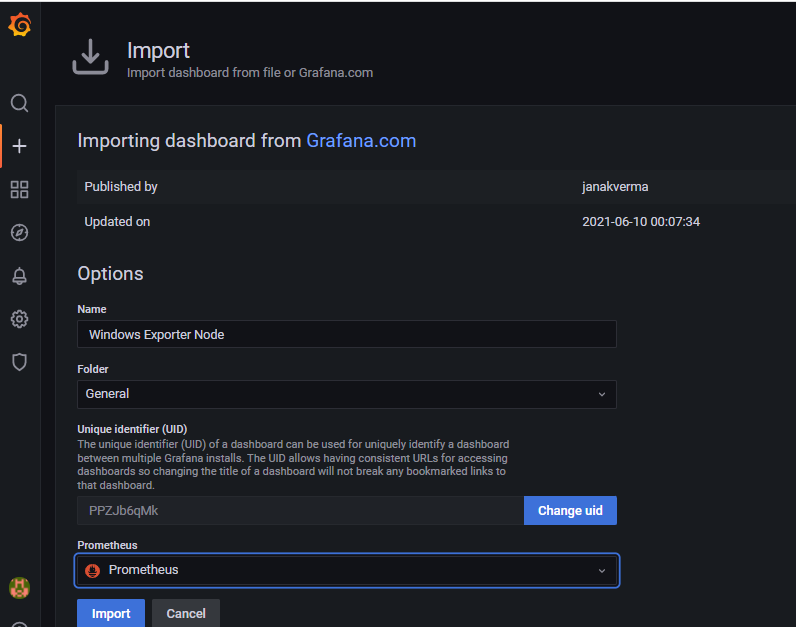Click the Import button
The image size is (796, 627).
111,613
